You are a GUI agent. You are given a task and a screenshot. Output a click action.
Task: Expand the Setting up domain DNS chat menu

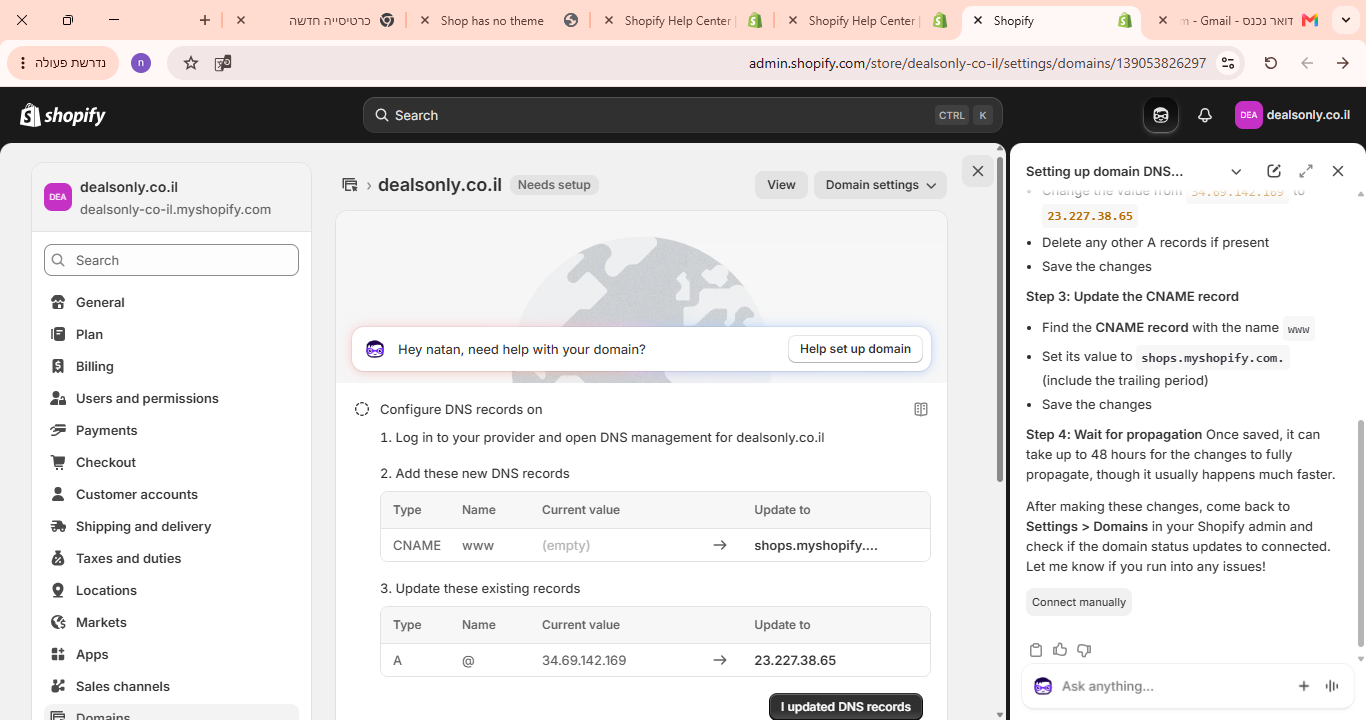[x=1236, y=171]
